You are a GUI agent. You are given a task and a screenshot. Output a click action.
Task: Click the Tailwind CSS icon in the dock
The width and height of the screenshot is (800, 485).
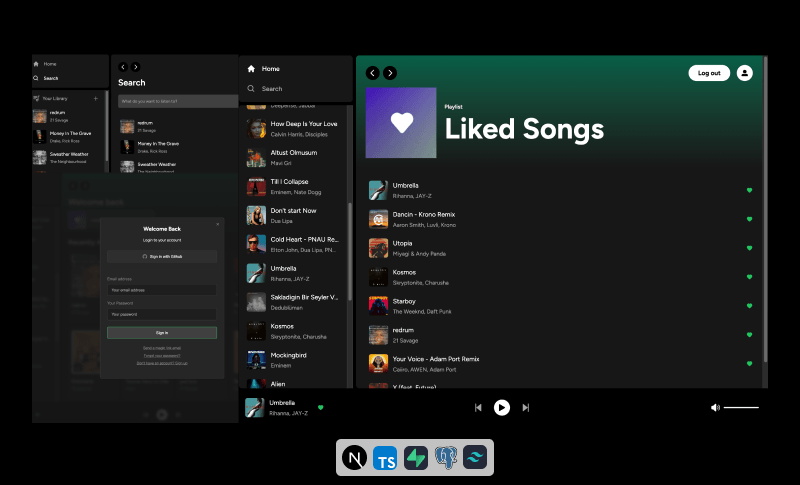pos(475,458)
